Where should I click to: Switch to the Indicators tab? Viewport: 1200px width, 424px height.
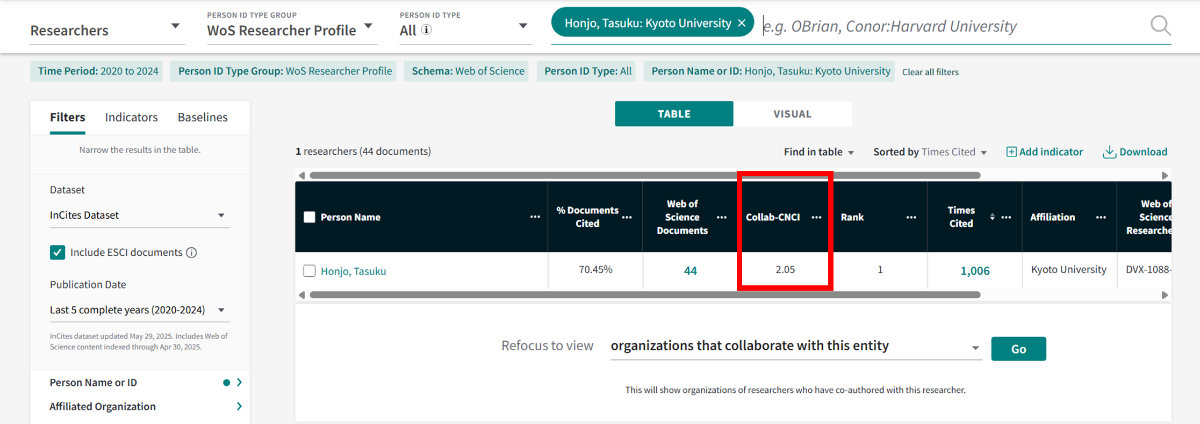click(x=131, y=117)
